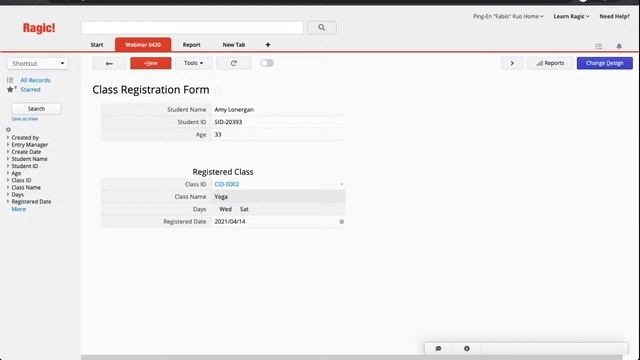The height and width of the screenshot is (360, 640).
Task: Open the Starred link
Action: (x=31, y=89)
